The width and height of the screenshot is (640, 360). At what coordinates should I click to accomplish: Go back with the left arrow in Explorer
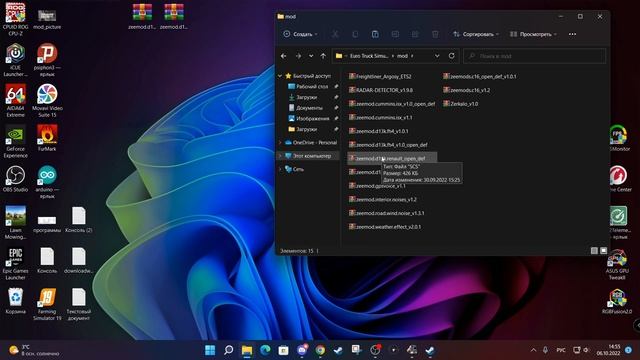pos(284,56)
